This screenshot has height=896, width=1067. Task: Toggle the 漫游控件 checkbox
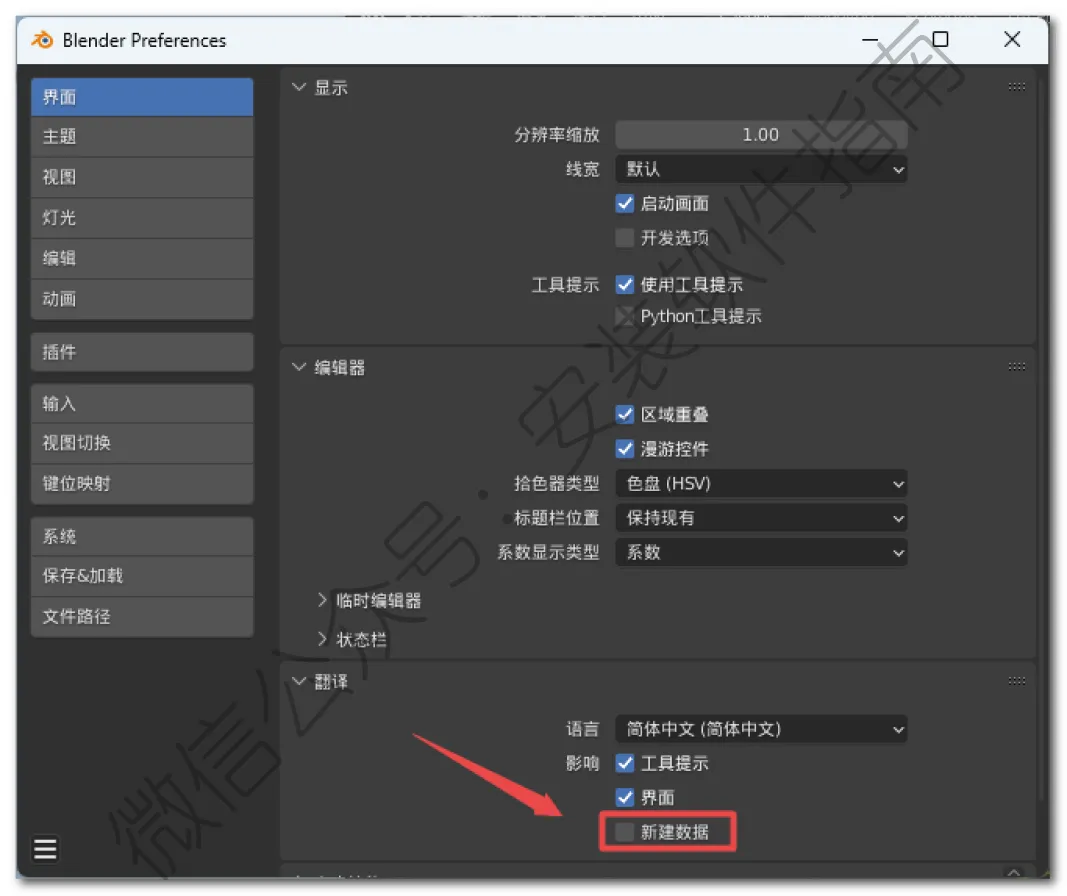[x=625, y=449]
